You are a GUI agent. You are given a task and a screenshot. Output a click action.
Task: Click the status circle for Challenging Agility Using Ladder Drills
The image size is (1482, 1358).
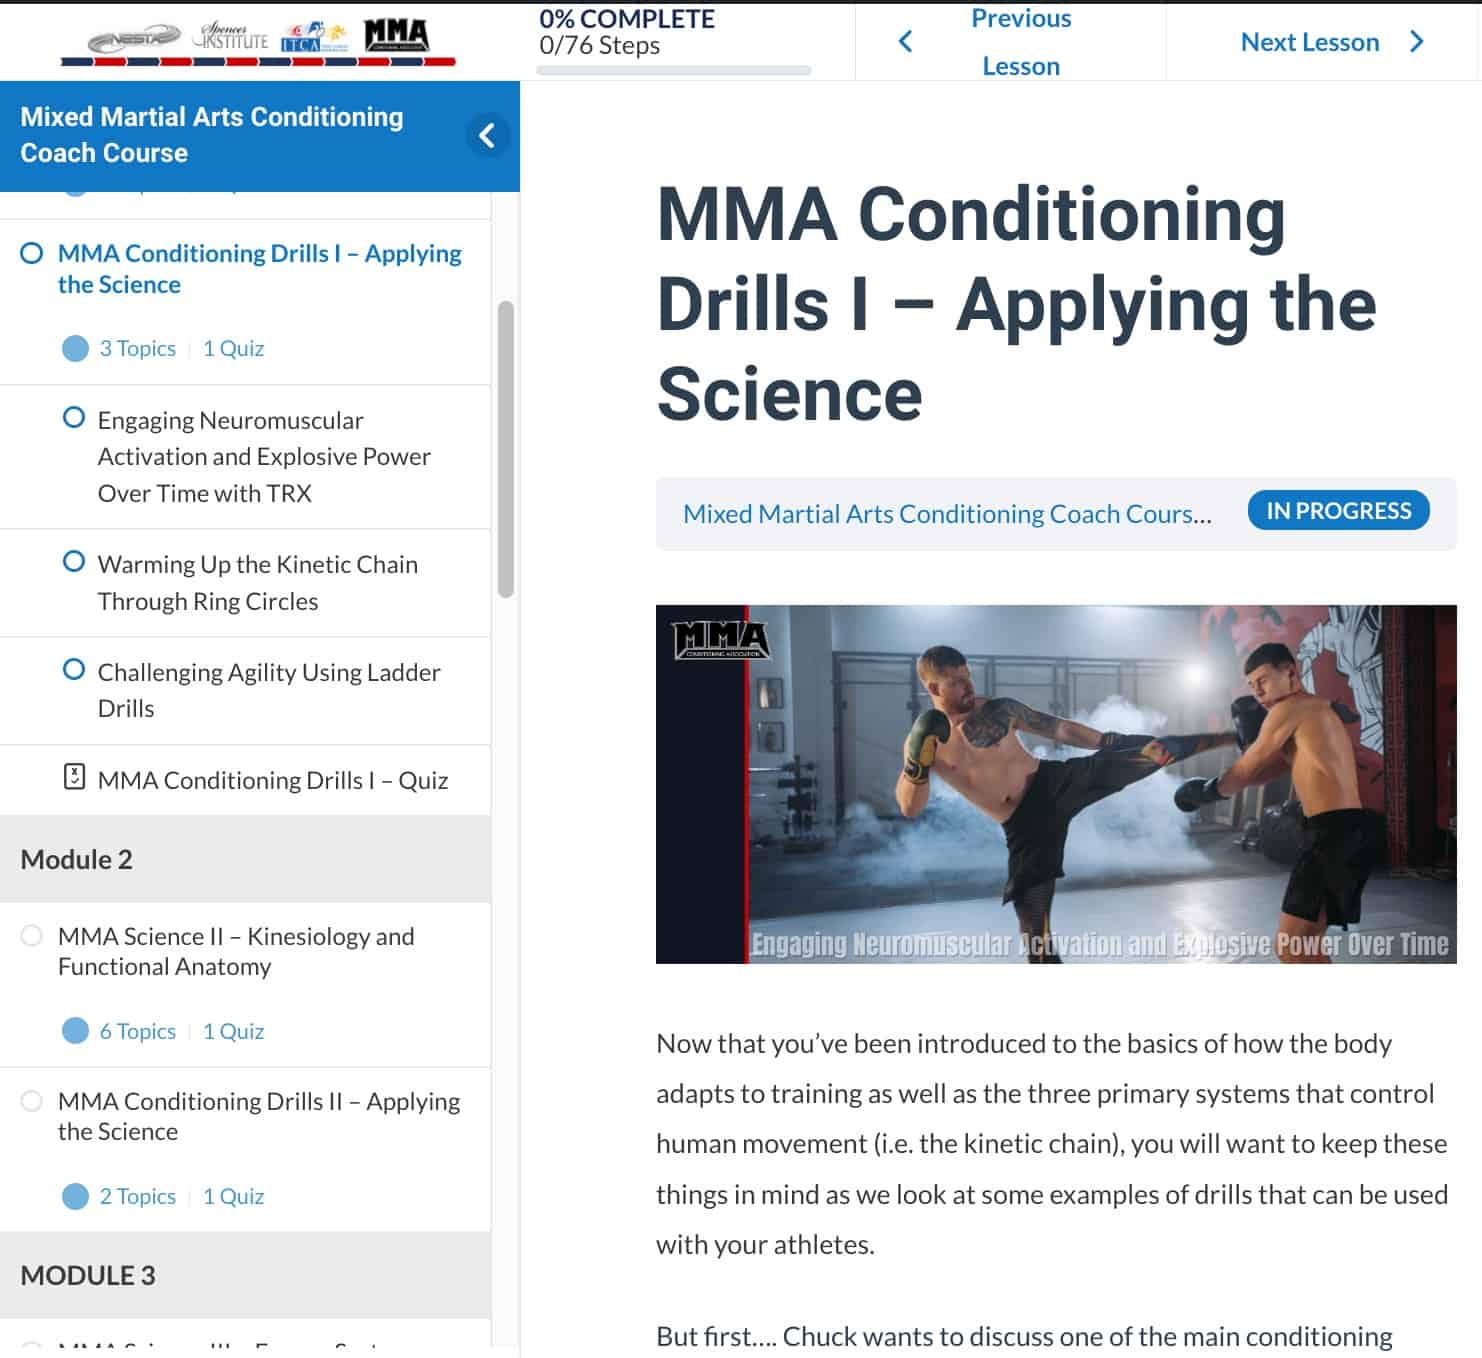[x=74, y=670]
